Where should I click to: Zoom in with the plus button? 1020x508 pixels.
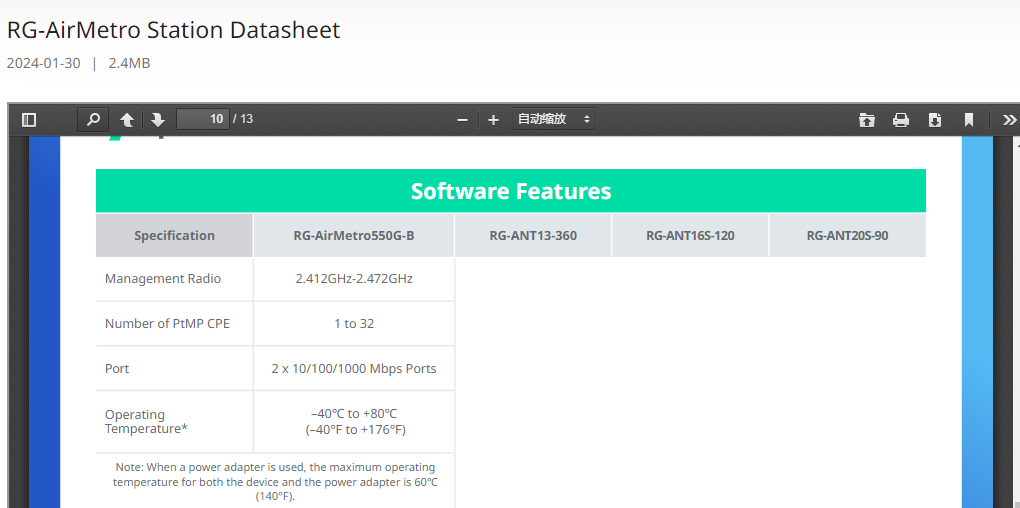[493, 120]
